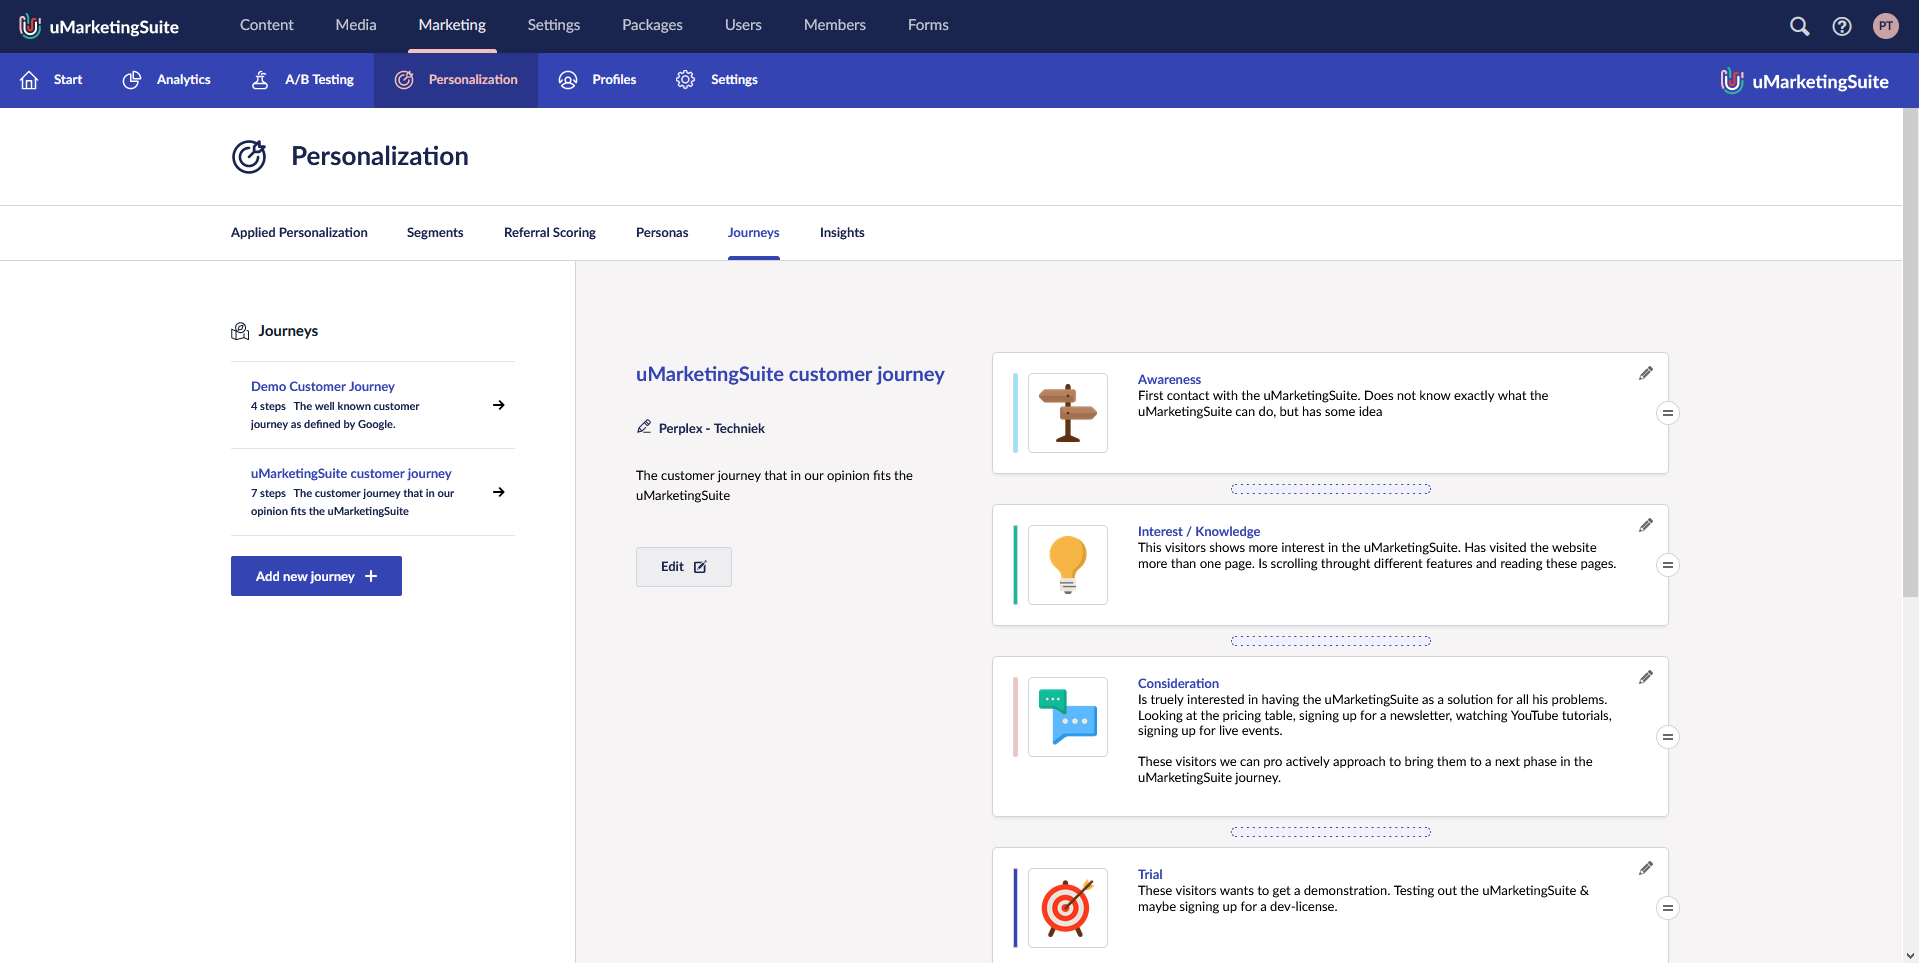Switch to Referral Scoring tab
This screenshot has width=1919, height=963.
550,233
